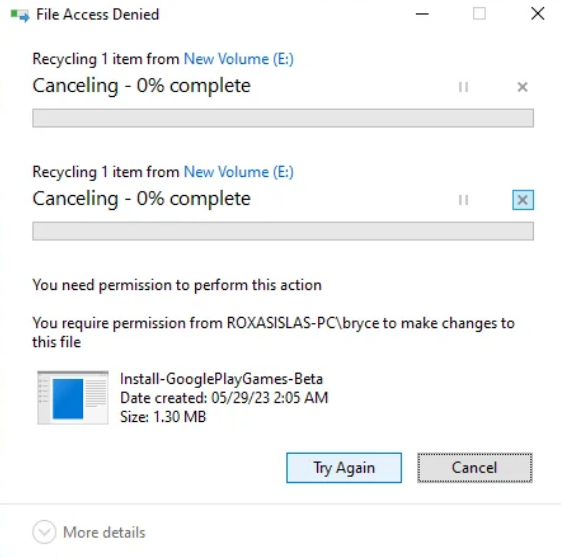This screenshot has height=557, width=561.
Task: Click the file transfer icon in title bar
Action: click(20, 15)
